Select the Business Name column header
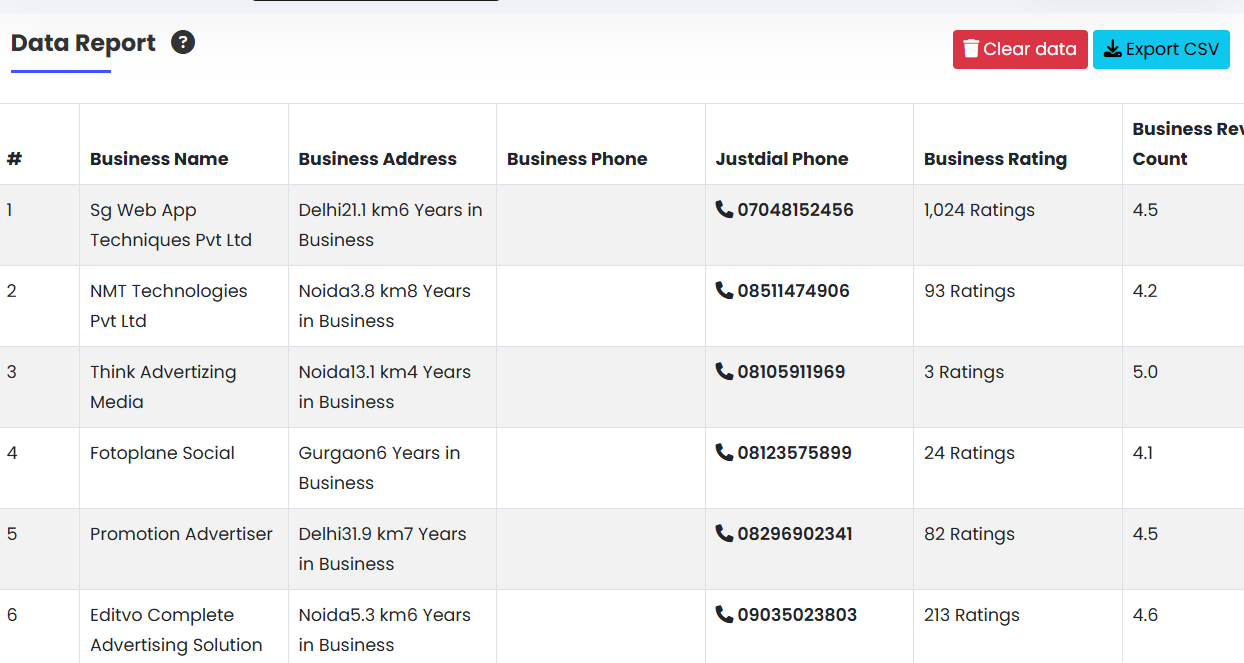The image size is (1244, 663). tap(159, 159)
